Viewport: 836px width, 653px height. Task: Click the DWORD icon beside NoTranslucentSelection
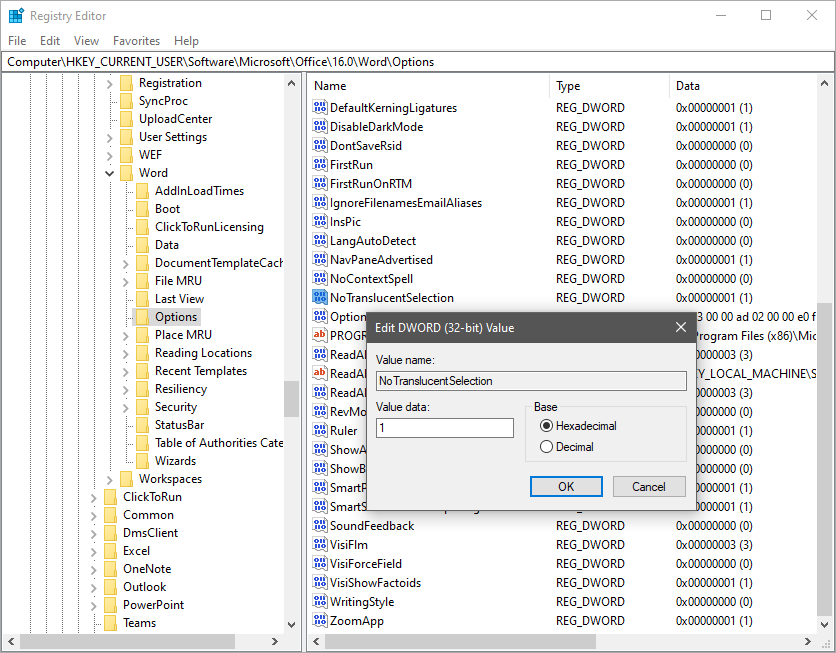[x=320, y=297]
